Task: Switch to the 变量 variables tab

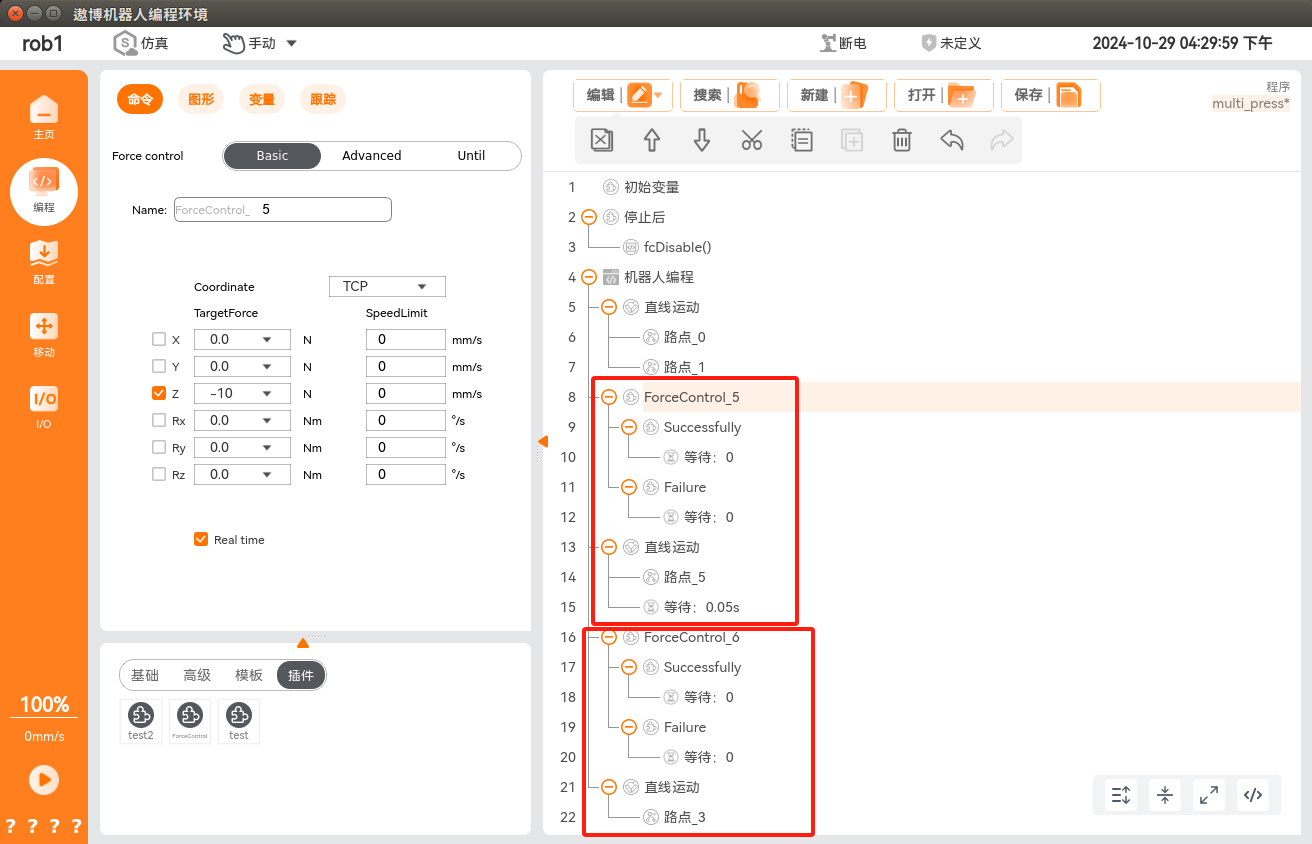Action: pos(262,99)
